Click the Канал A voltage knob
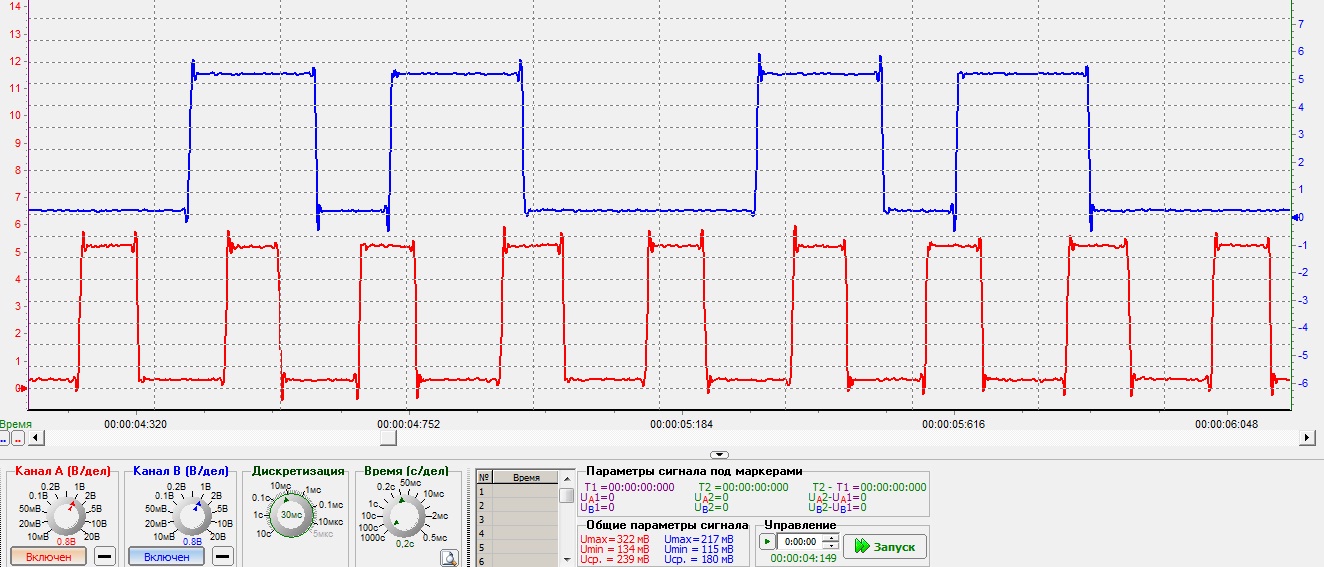 click(x=67, y=517)
